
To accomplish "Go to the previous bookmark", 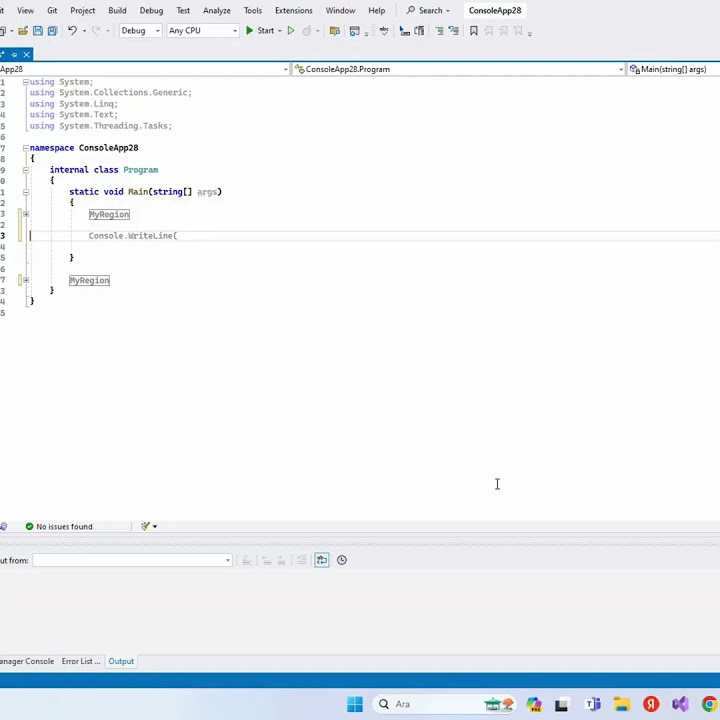I will click(489, 31).
